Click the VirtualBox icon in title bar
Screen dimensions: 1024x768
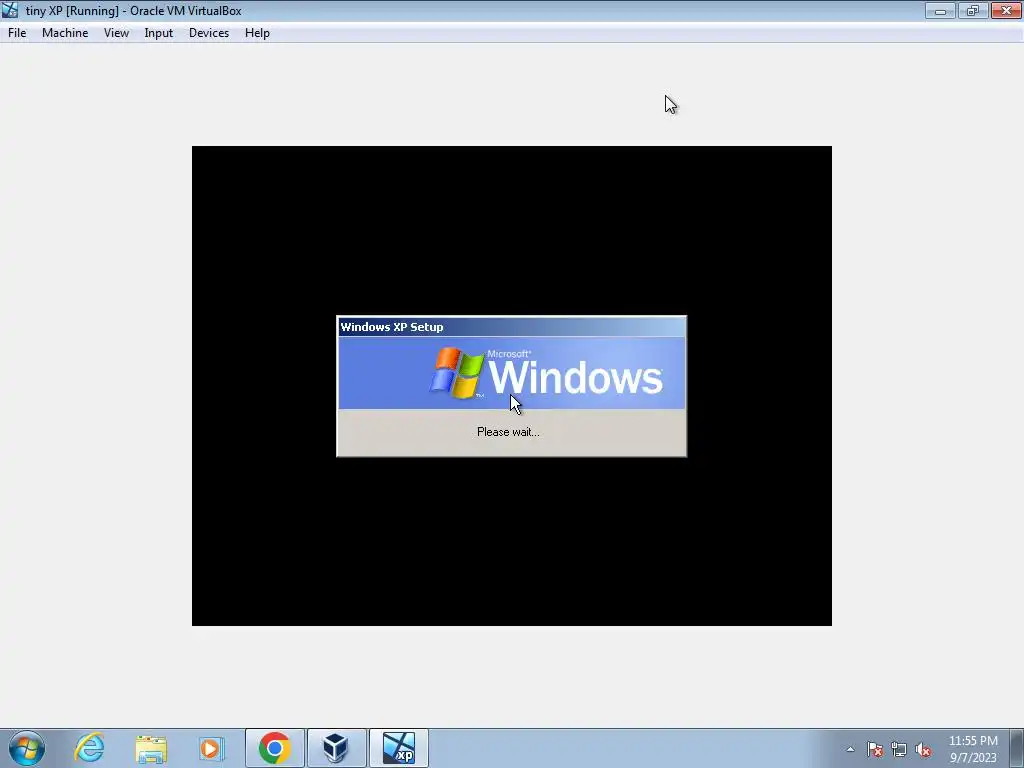(x=10, y=10)
